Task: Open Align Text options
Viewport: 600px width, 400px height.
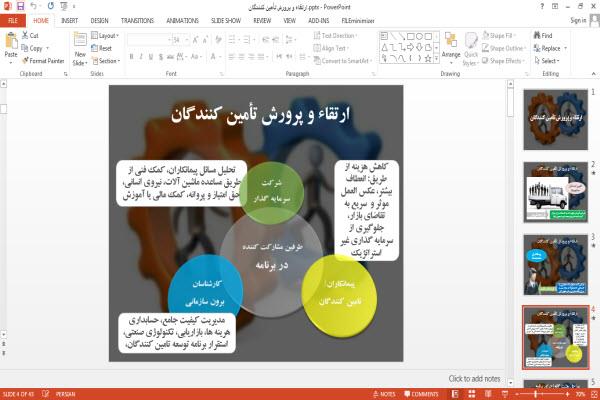Action: click(331, 48)
